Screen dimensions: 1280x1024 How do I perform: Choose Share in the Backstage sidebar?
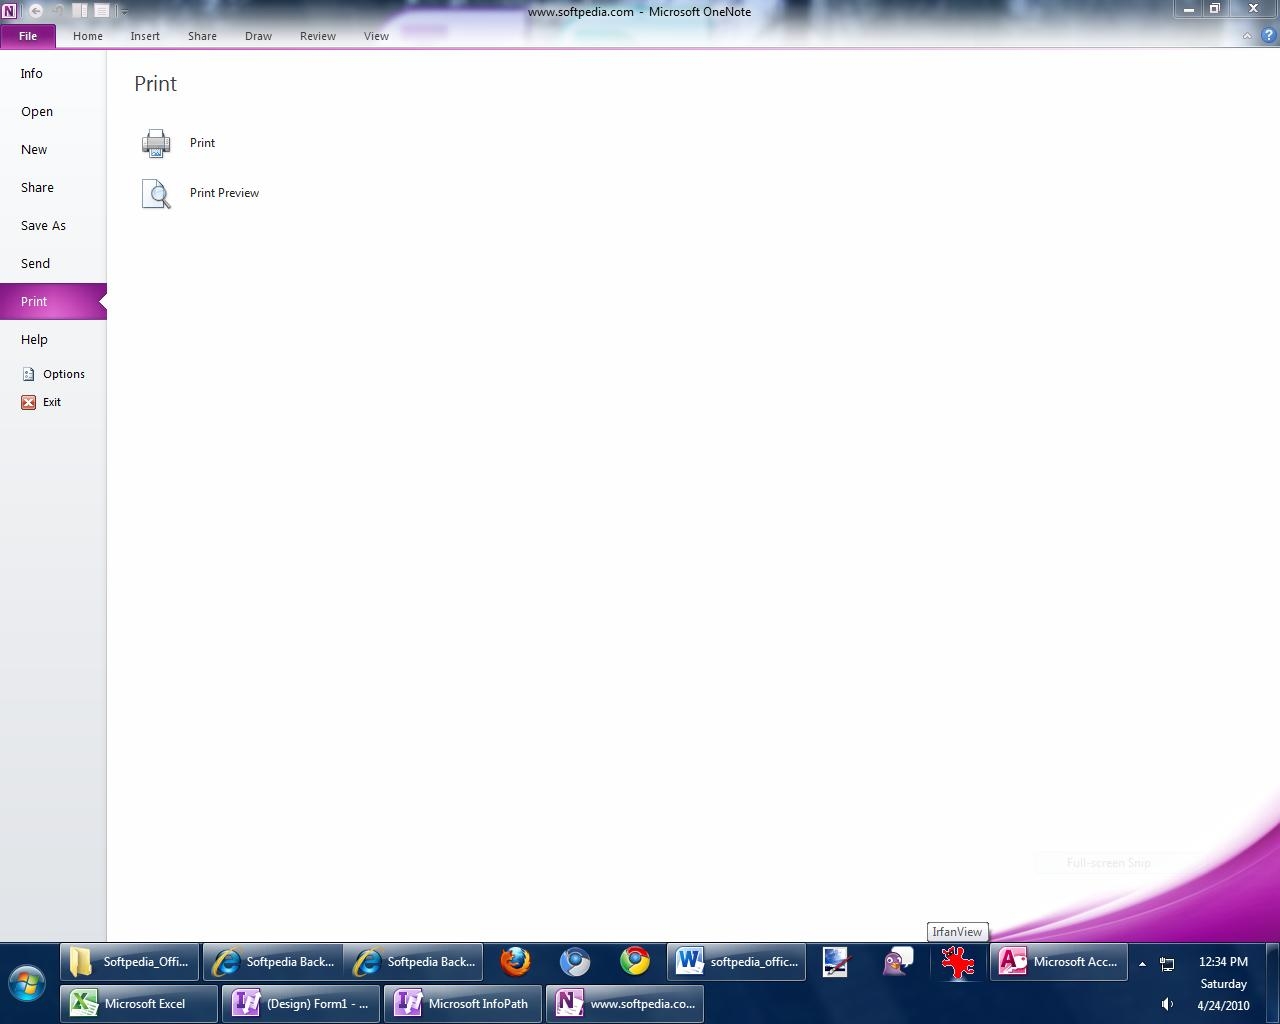(53, 188)
